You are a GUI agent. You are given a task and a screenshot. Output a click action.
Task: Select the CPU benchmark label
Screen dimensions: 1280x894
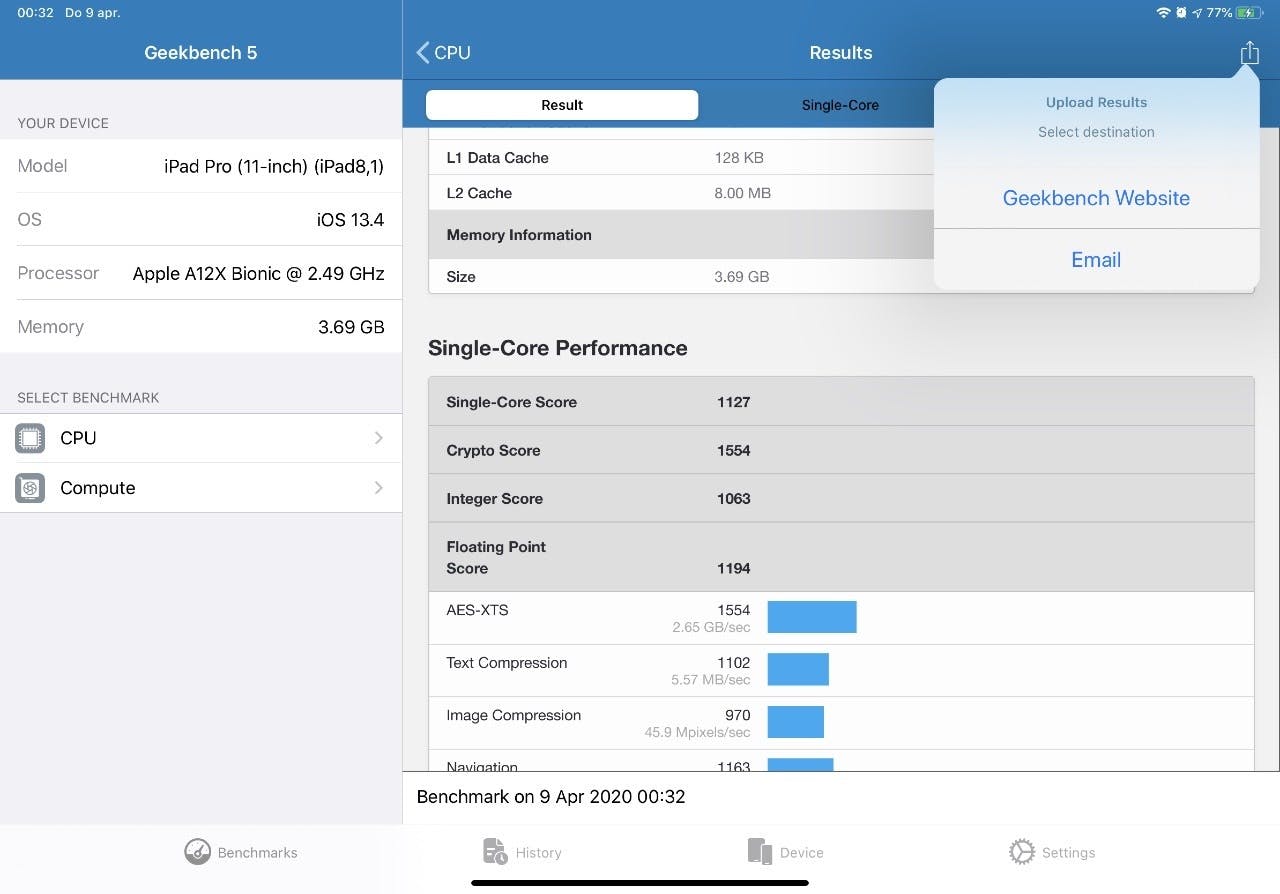coord(78,438)
